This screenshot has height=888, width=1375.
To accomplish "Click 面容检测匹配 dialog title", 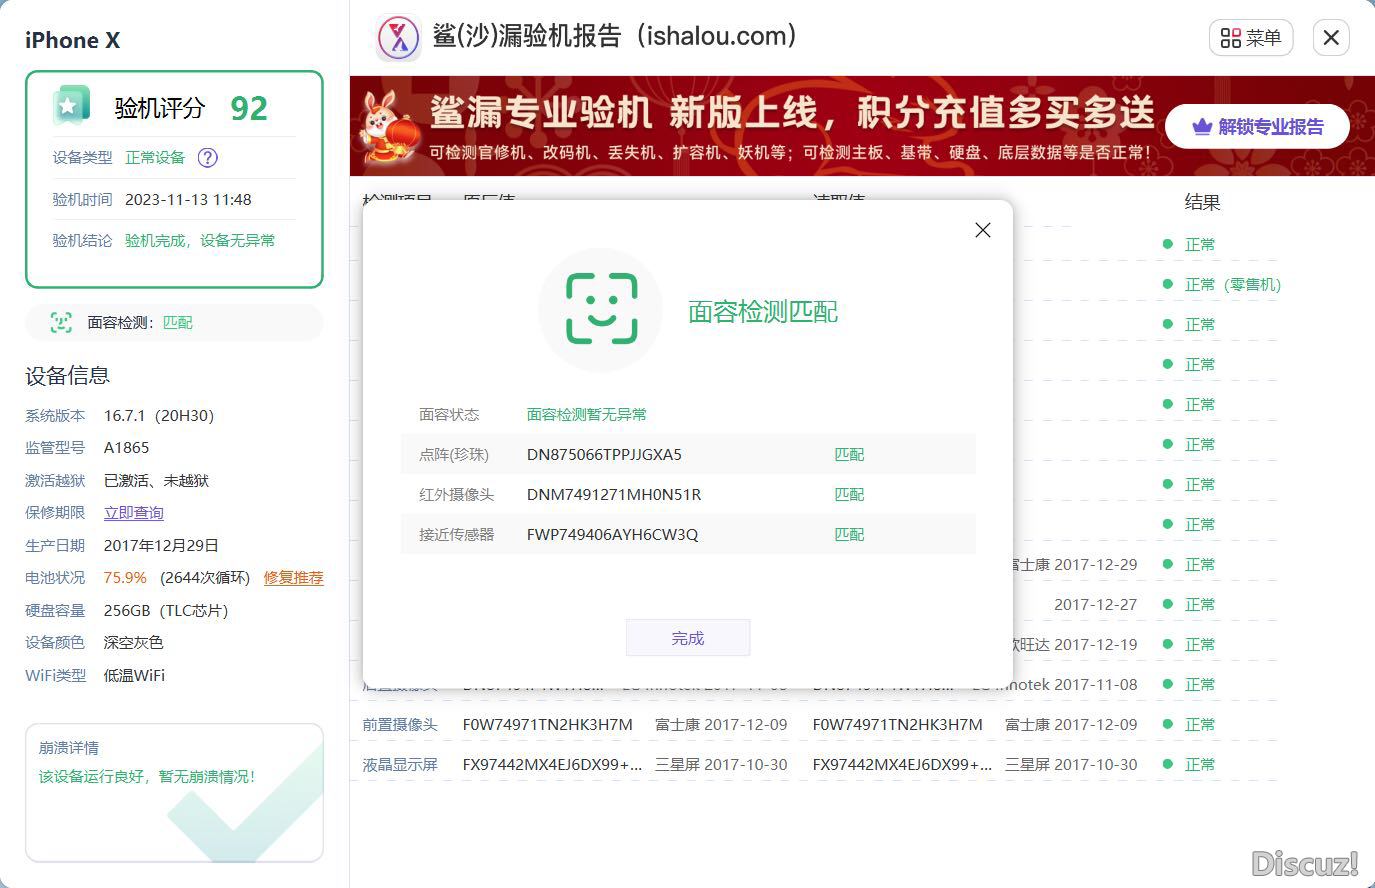I will pos(763,311).
